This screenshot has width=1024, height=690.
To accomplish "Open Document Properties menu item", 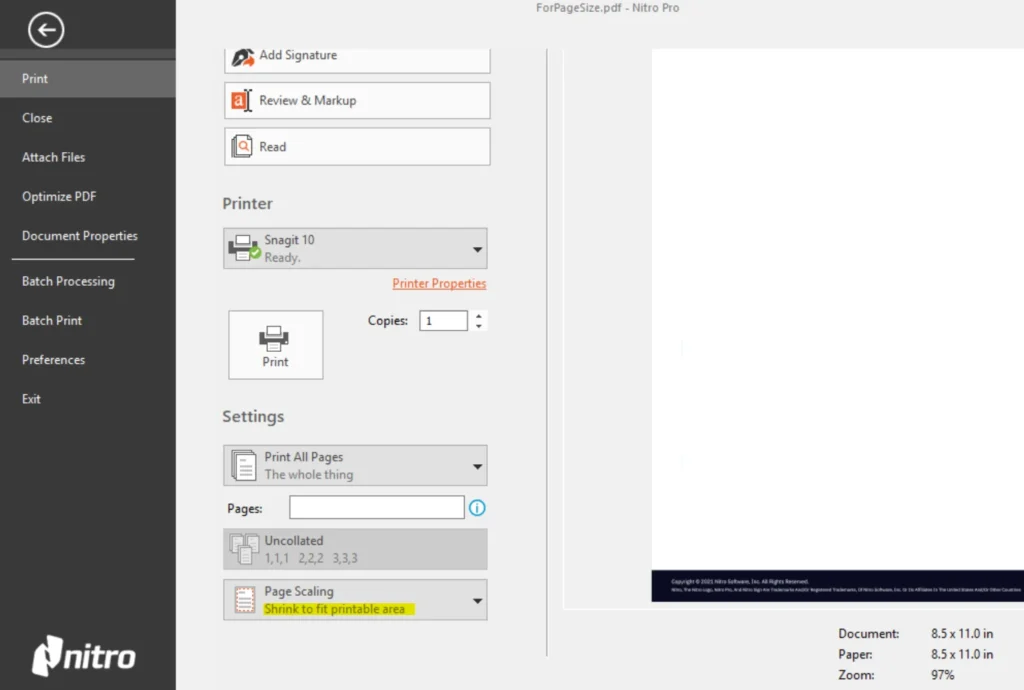I will pyautogui.click(x=80, y=236).
